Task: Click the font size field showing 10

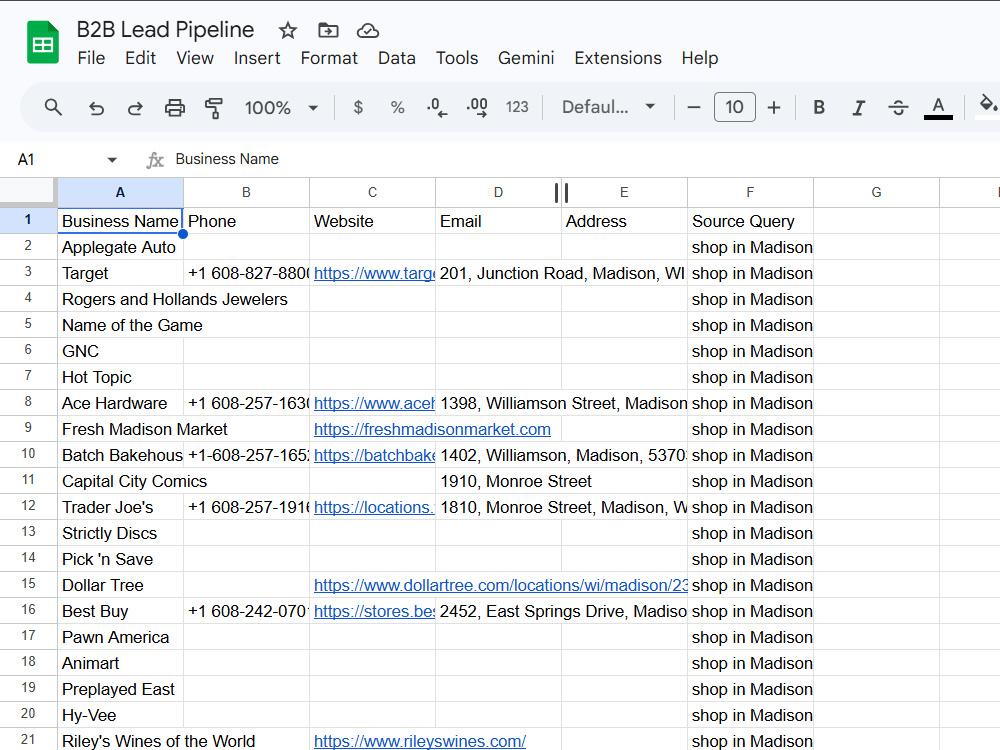Action: tap(734, 107)
